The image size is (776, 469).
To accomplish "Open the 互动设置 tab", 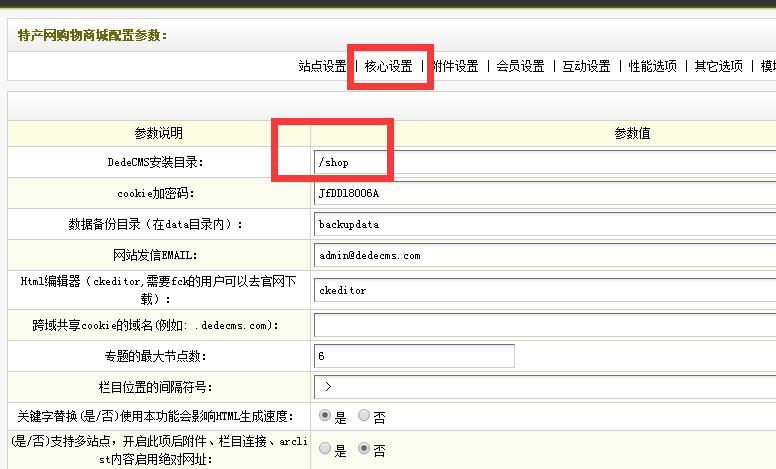I will (x=586, y=66).
